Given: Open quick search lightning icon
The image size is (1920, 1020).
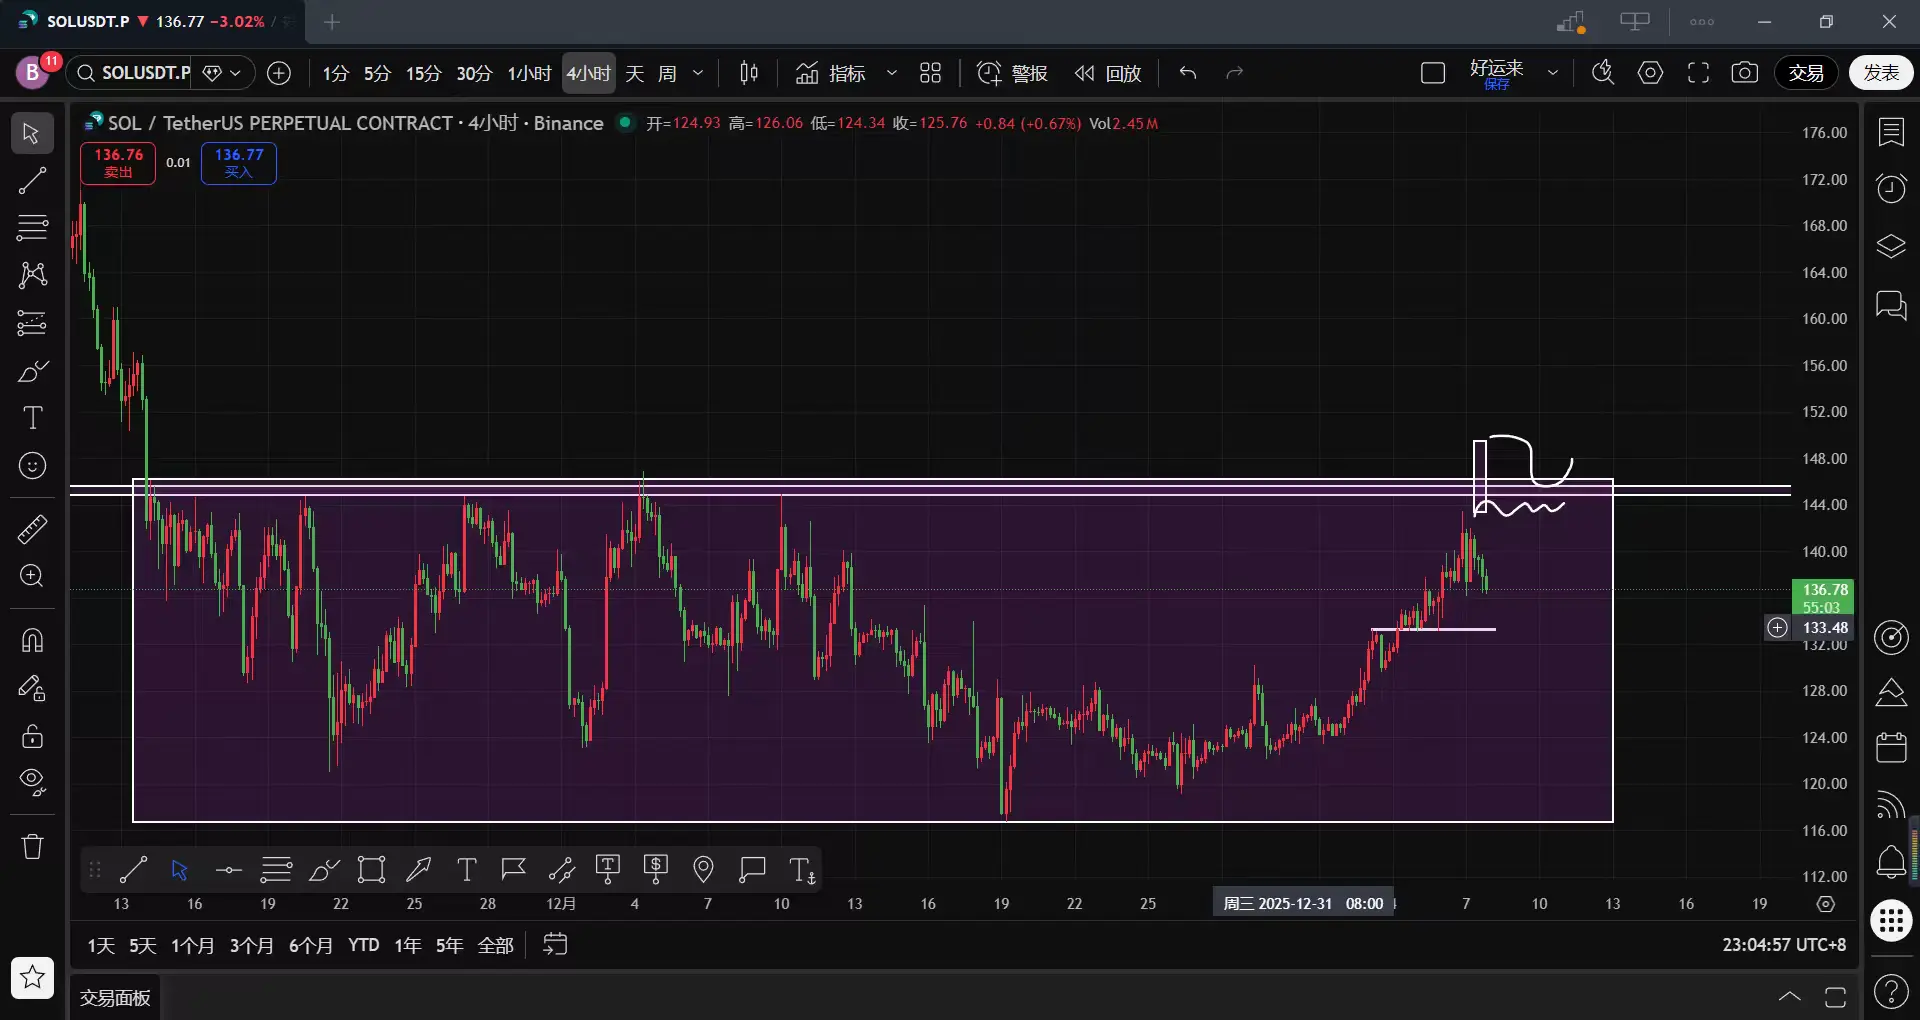Looking at the screenshot, I should point(1603,73).
